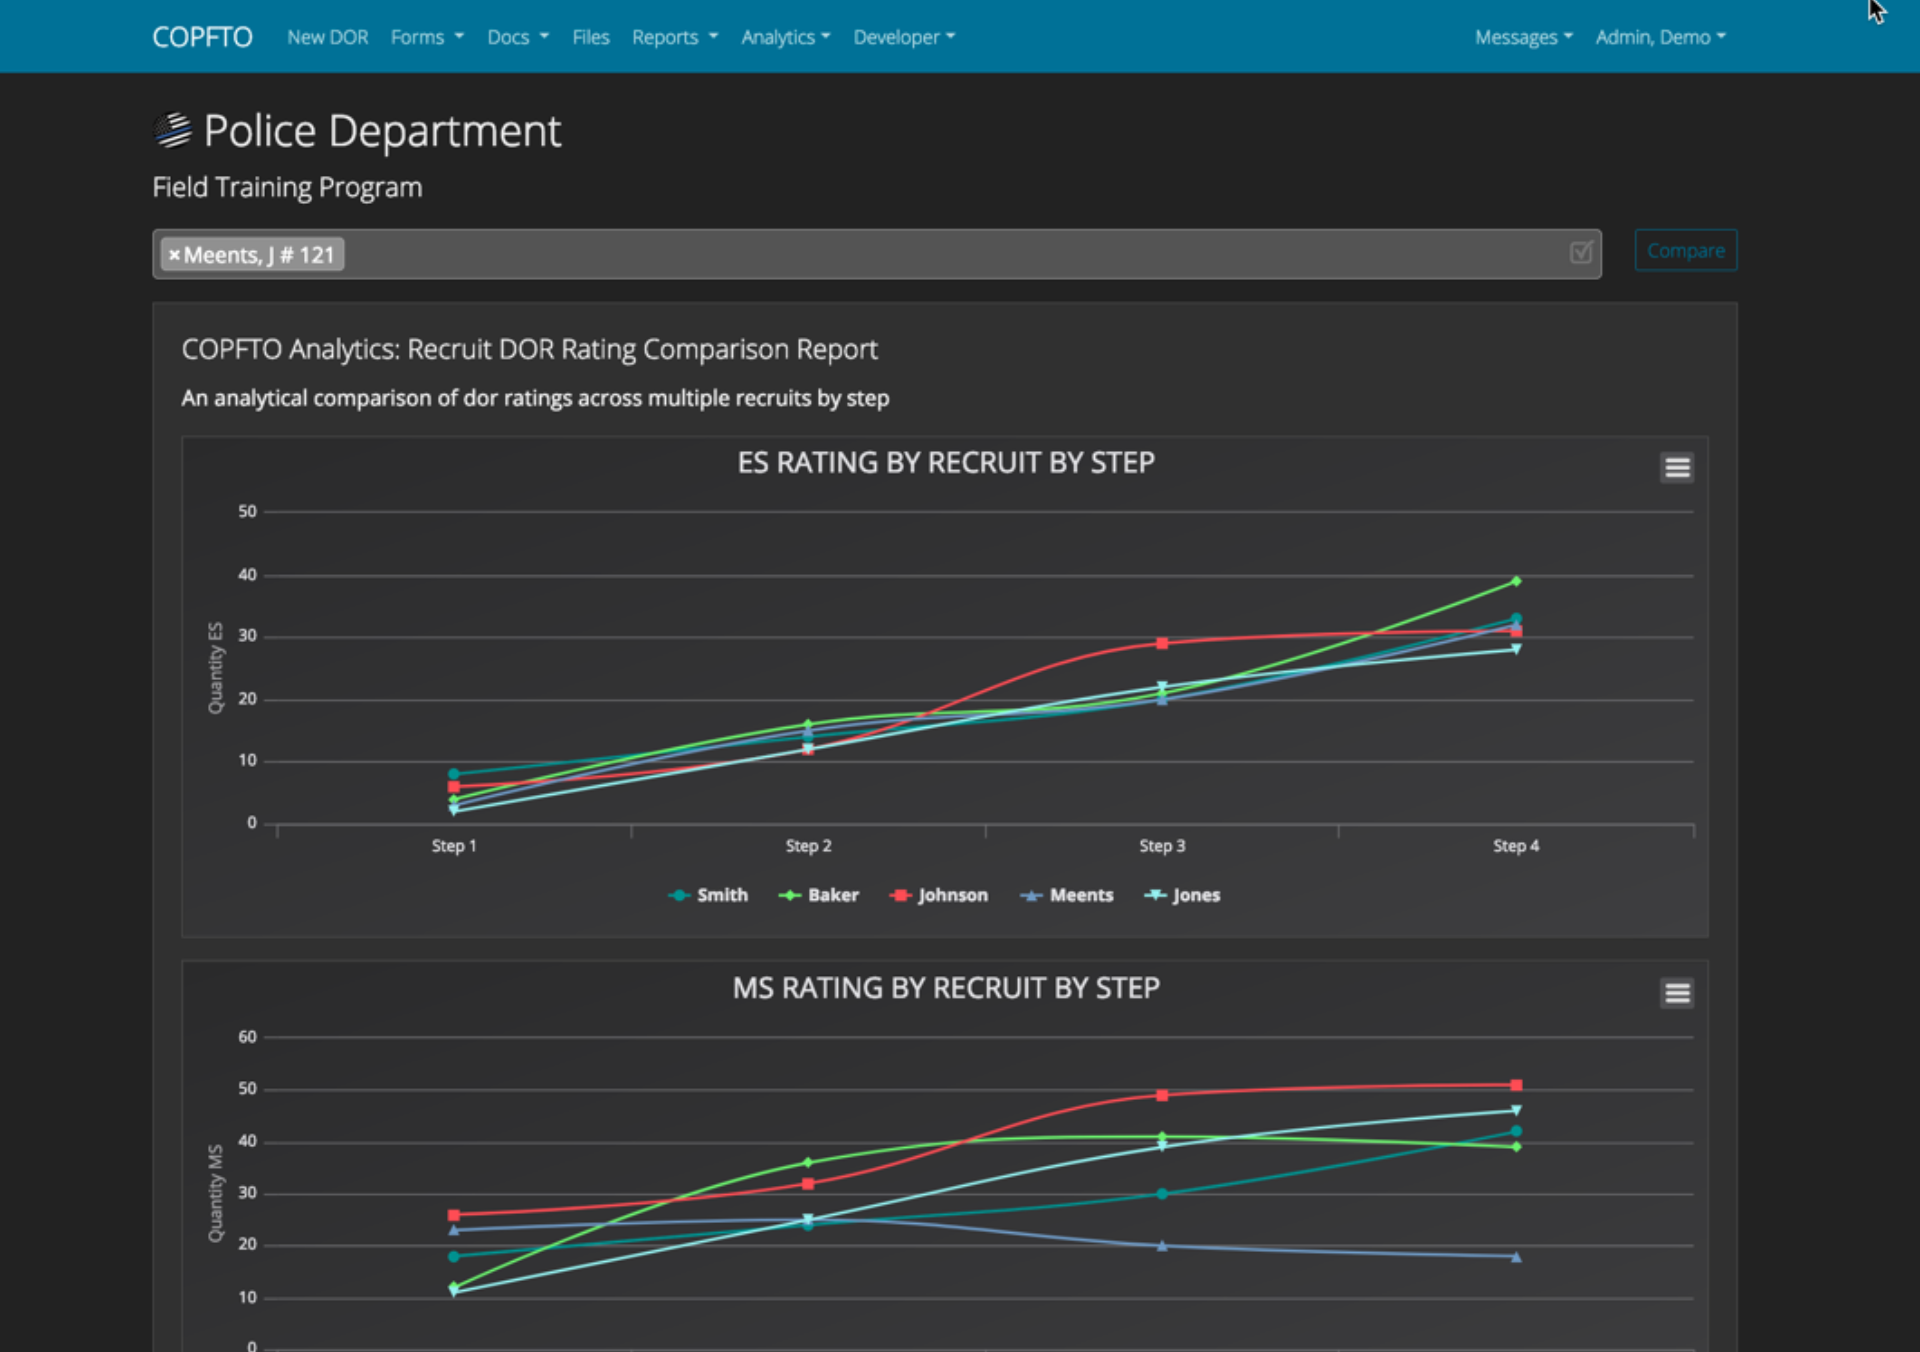
Task: Go to New DOR page
Action: [328, 37]
